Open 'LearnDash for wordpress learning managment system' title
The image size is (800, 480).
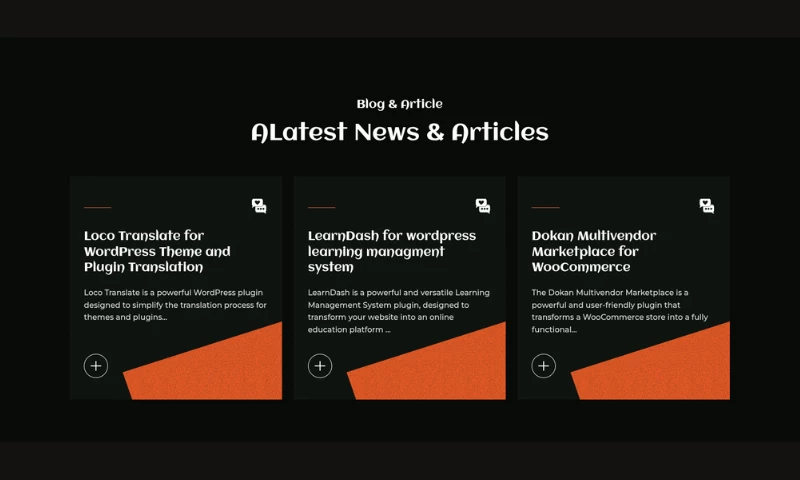(392, 251)
